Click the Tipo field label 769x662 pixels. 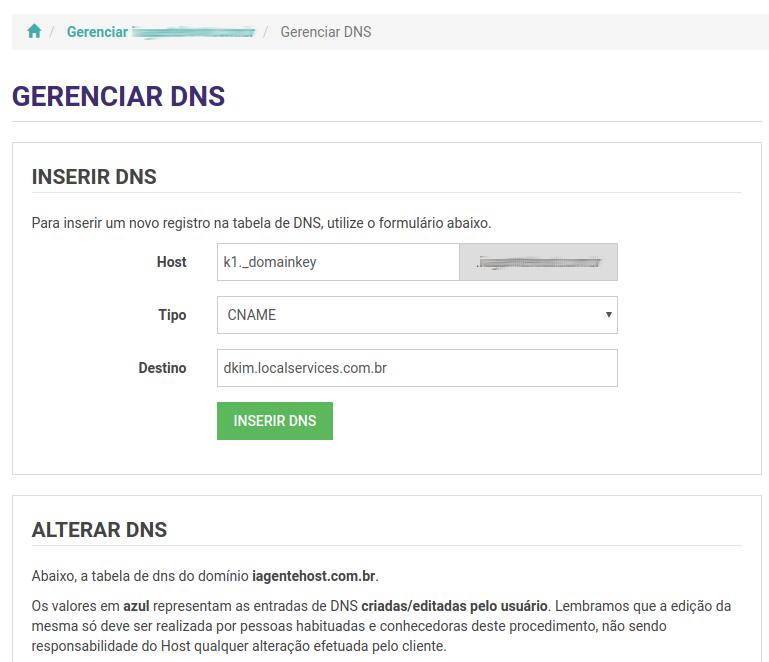tap(172, 315)
